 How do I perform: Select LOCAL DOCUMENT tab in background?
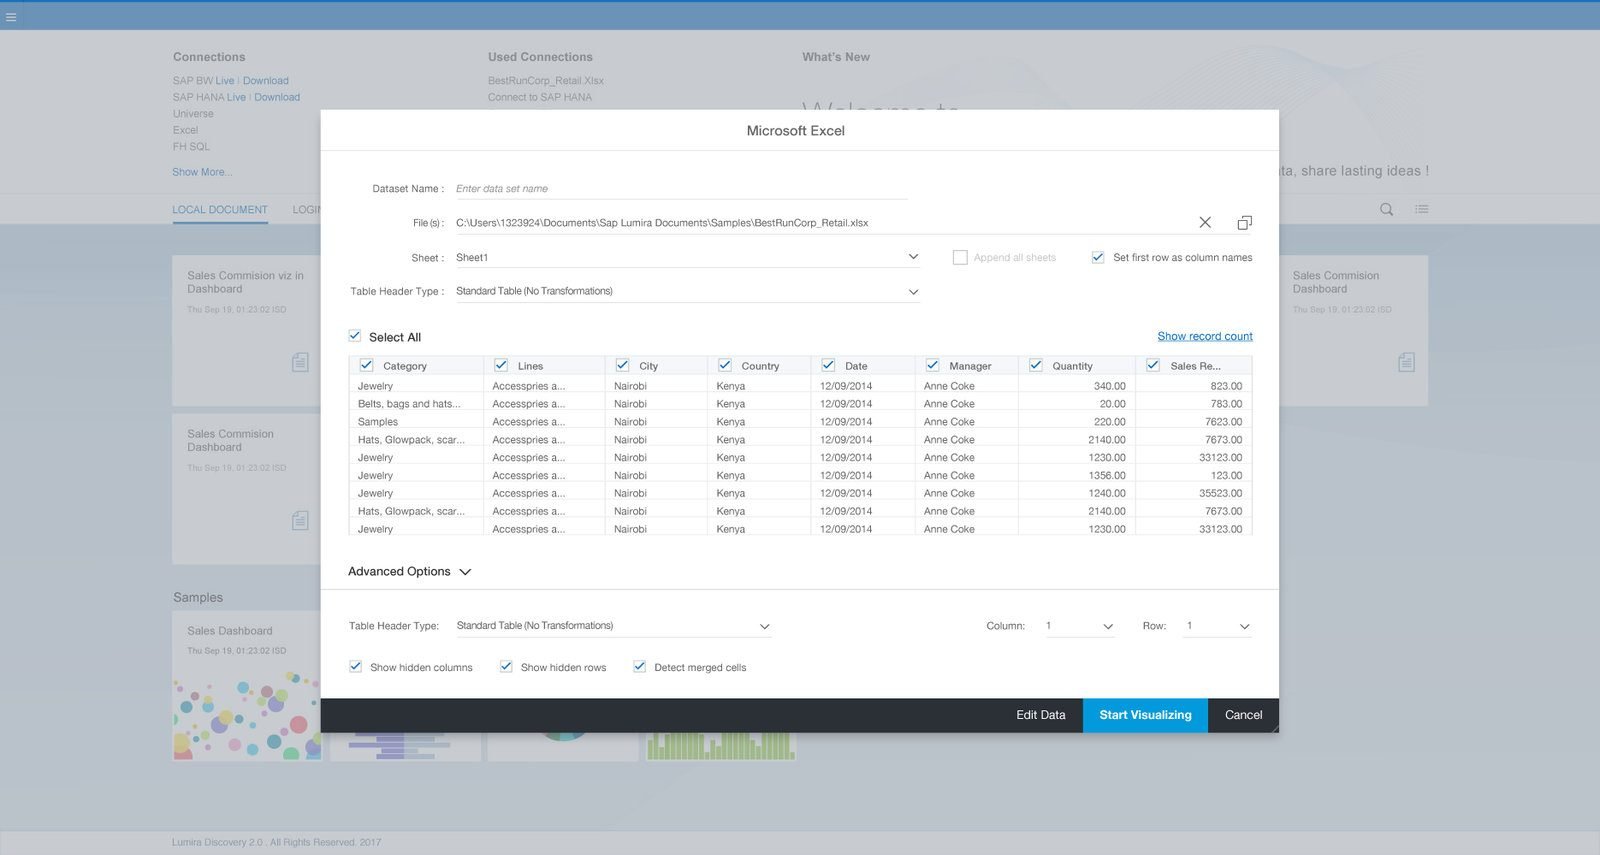pos(220,210)
